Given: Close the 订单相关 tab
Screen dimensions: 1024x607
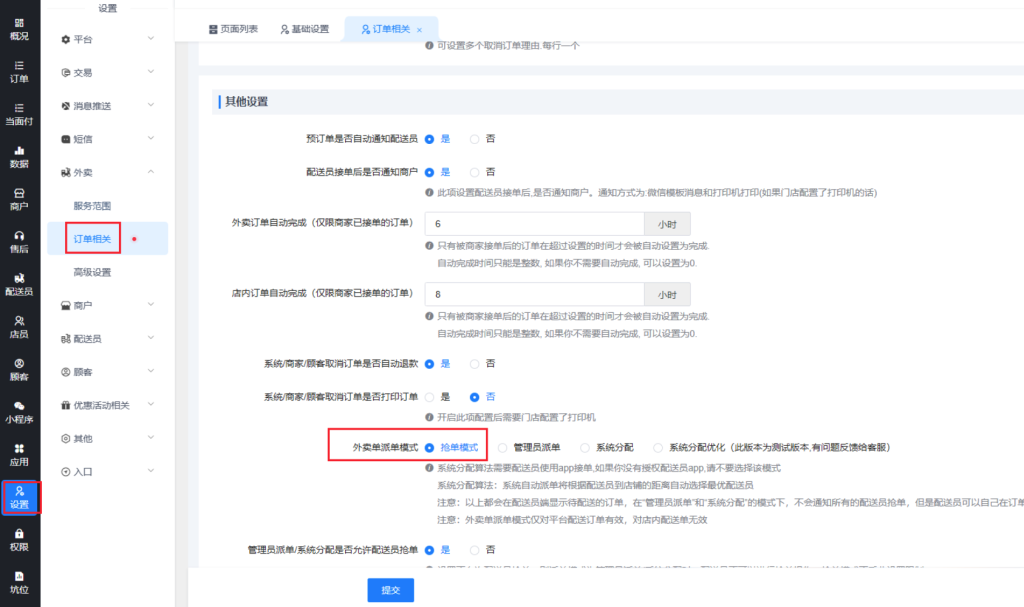Looking at the screenshot, I should [x=419, y=30].
